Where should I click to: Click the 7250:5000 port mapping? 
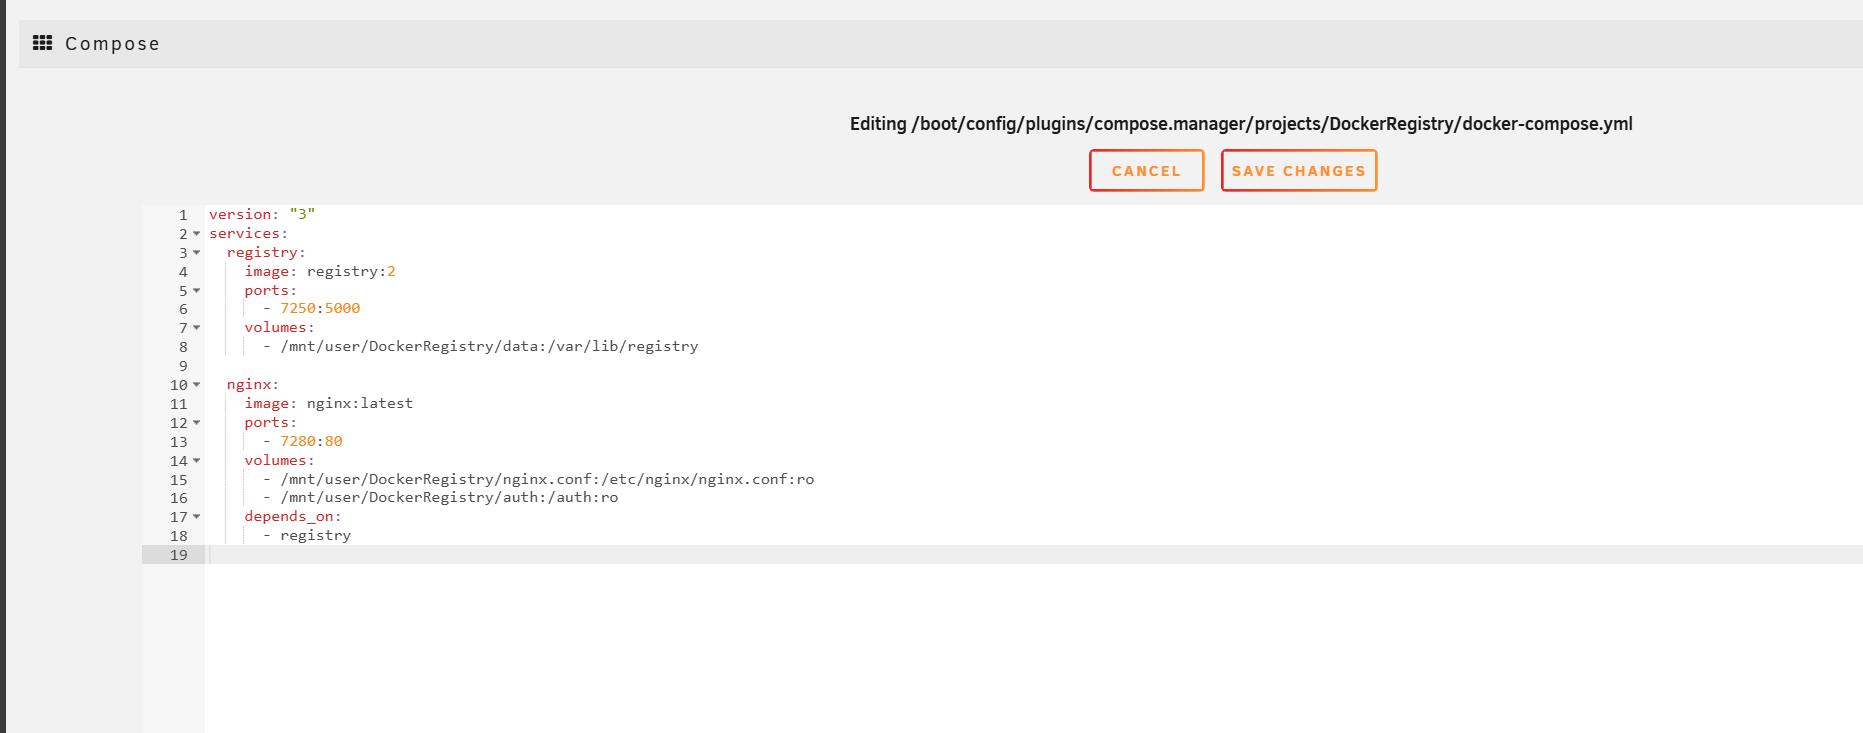pos(320,308)
